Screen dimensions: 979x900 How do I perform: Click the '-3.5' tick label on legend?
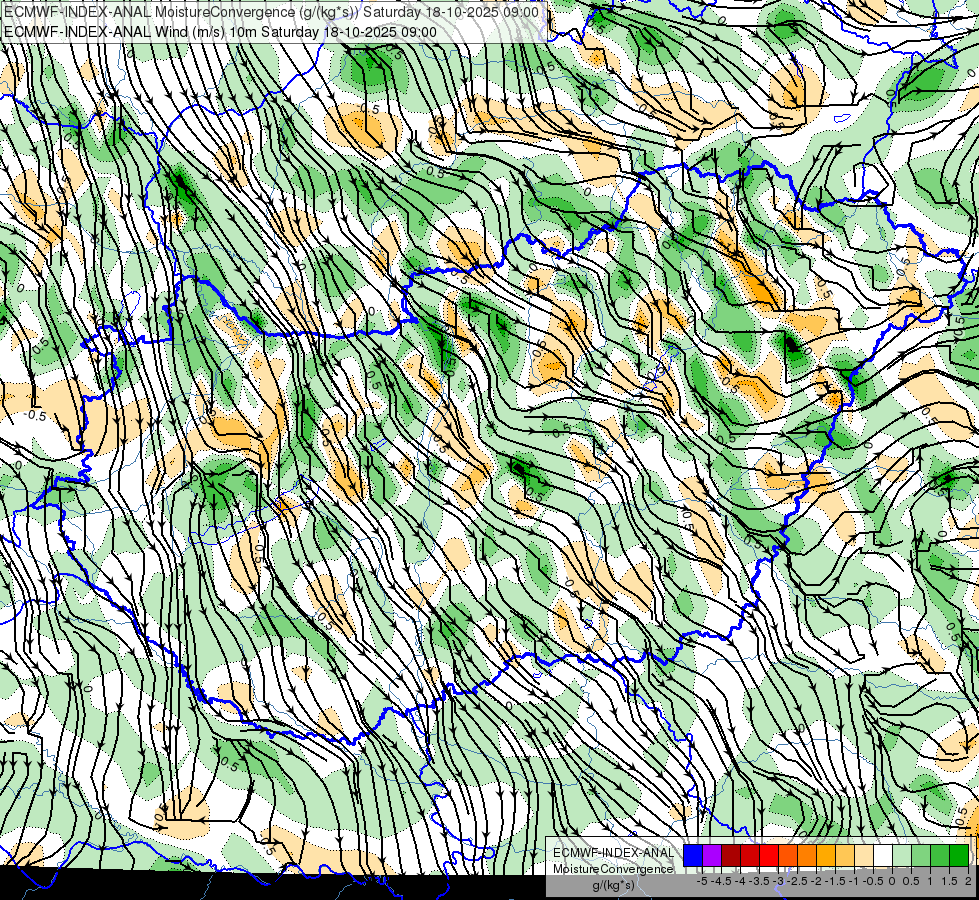point(759,881)
